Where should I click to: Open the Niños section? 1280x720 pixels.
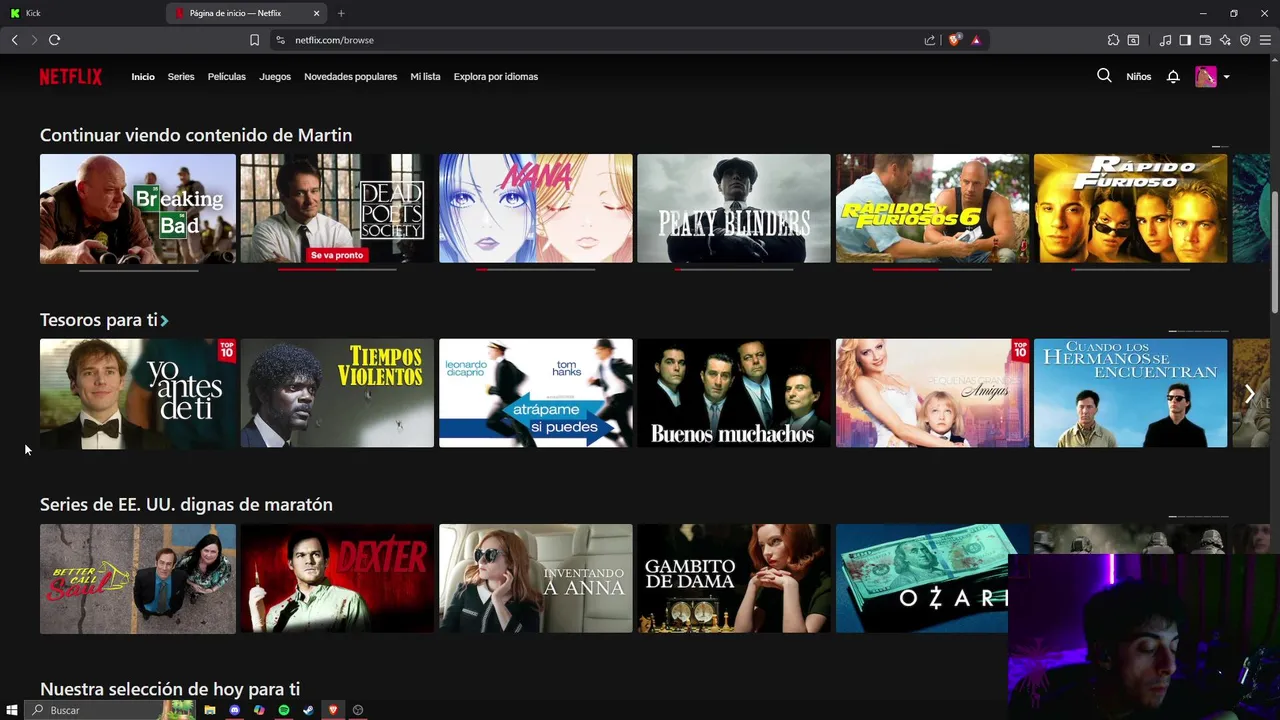click(1138, 77)
